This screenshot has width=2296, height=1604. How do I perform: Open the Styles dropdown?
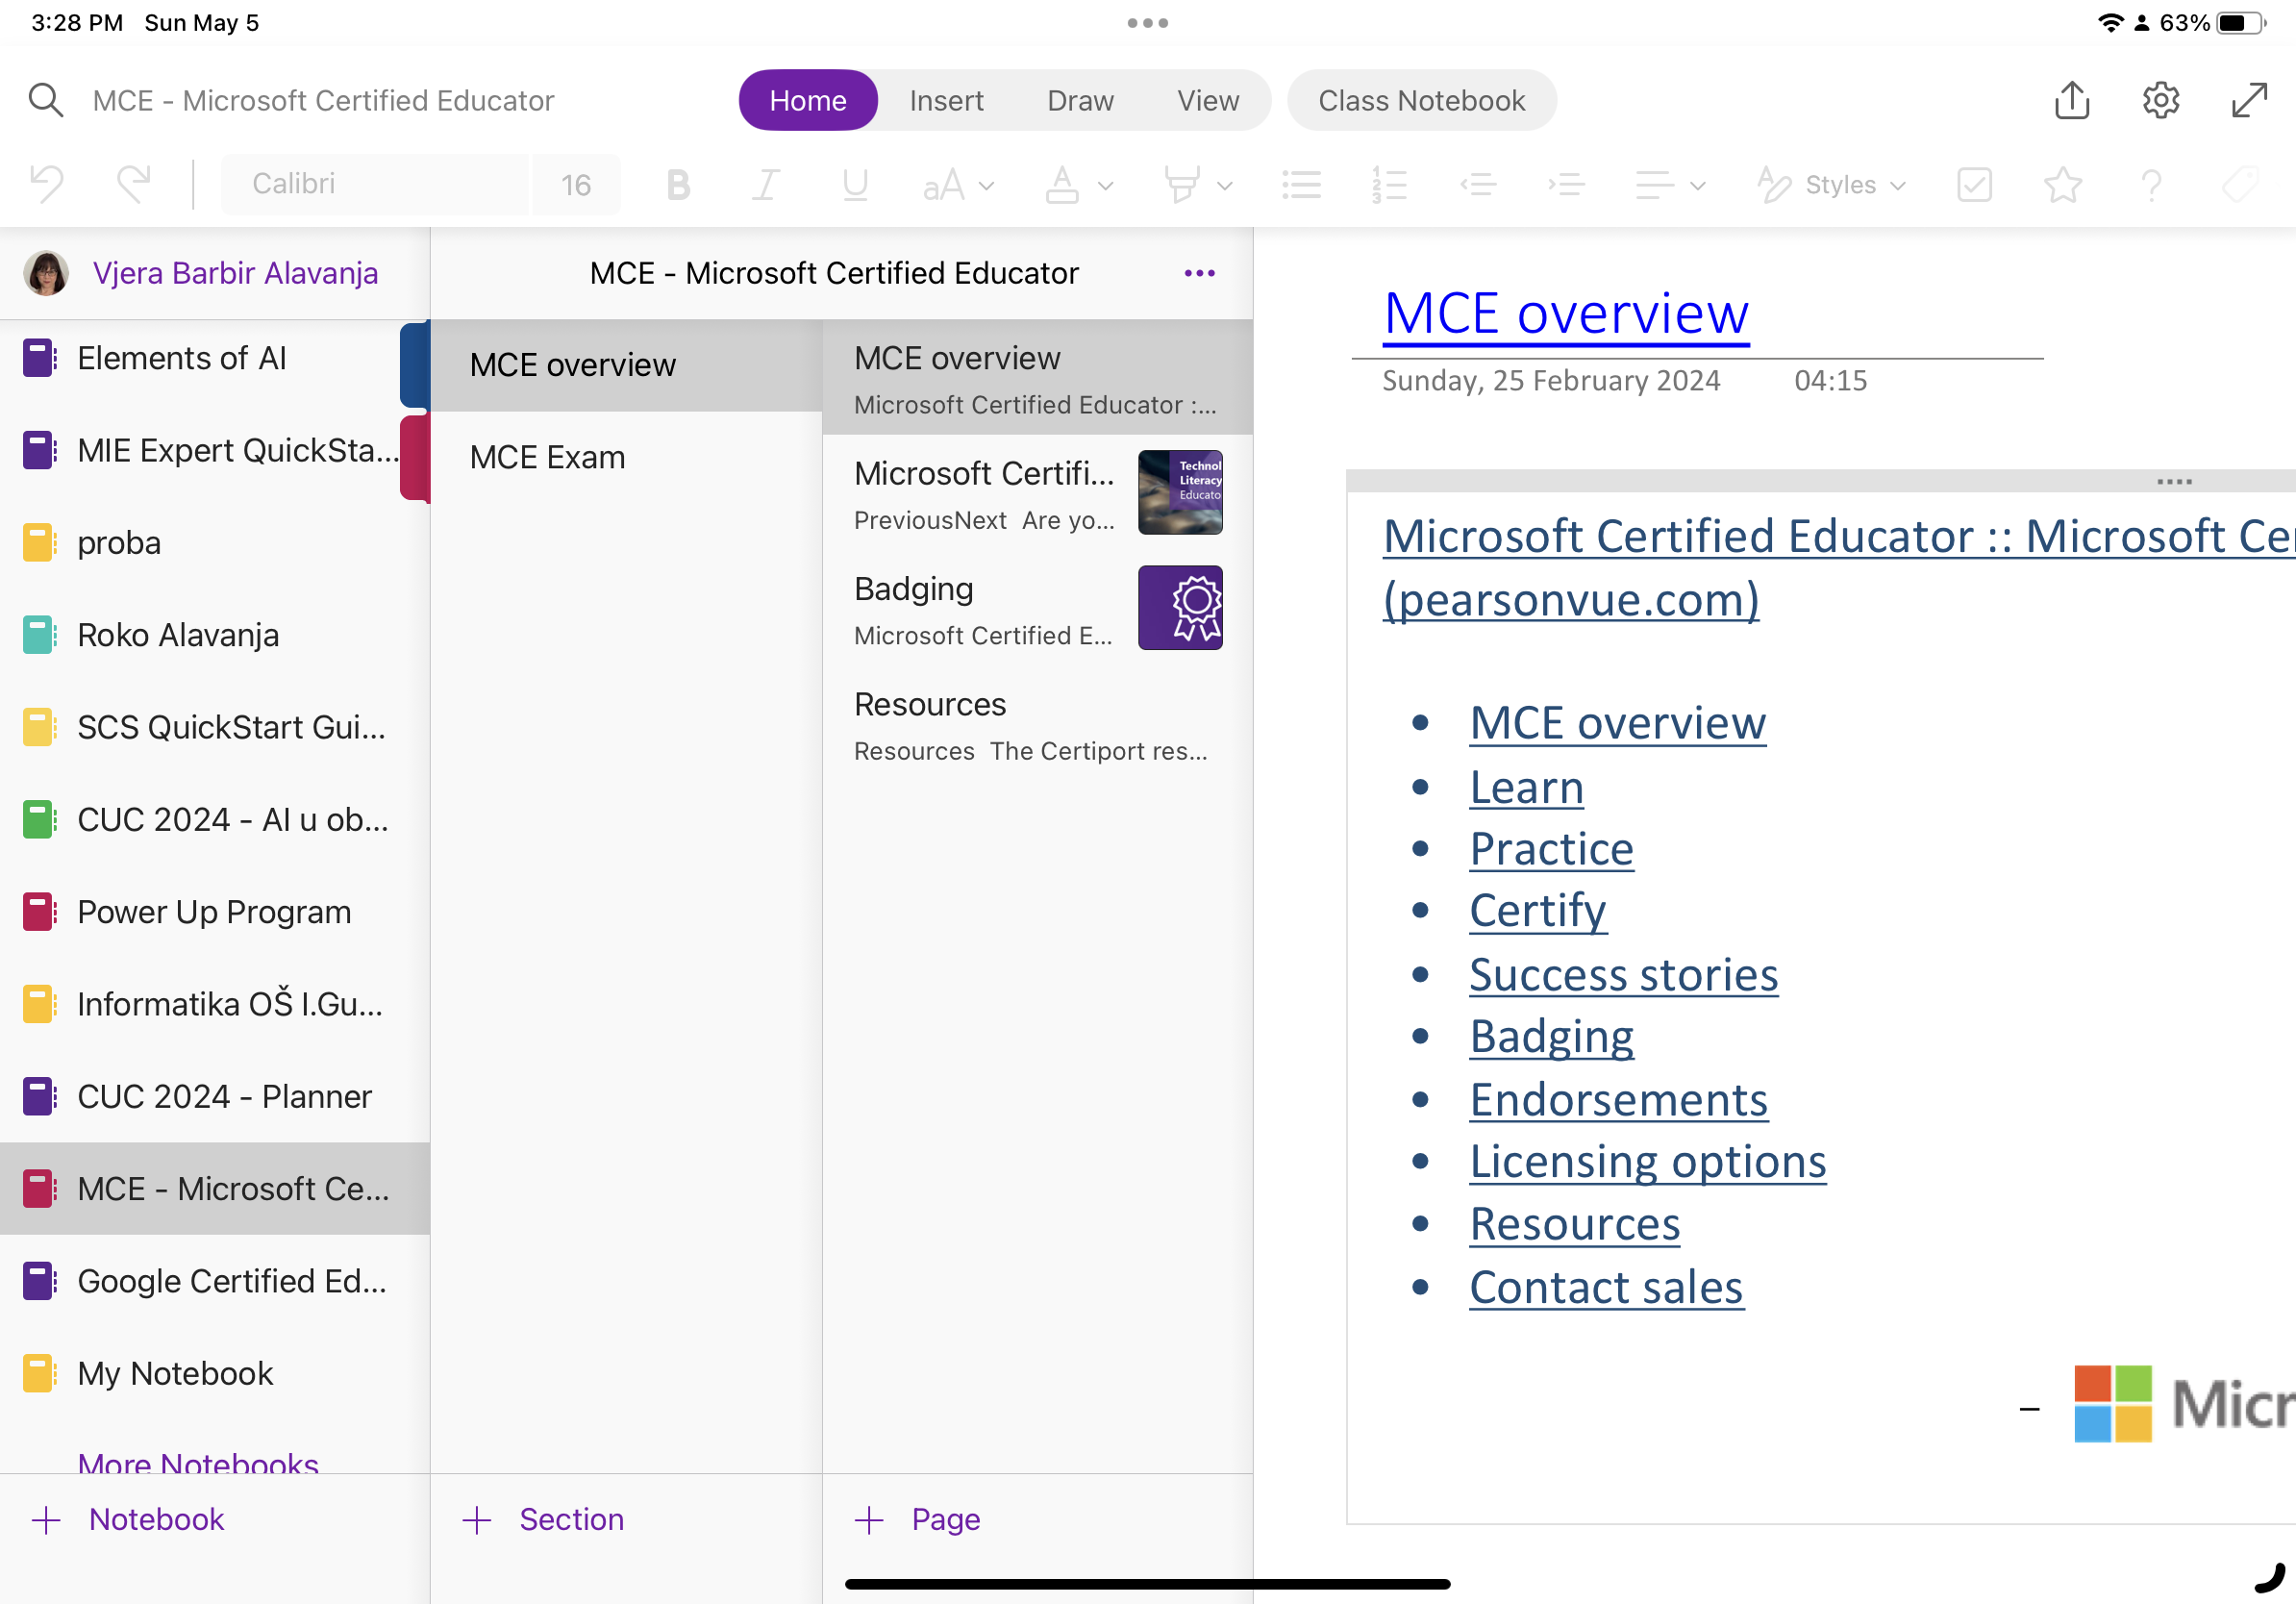[1832, 185]
